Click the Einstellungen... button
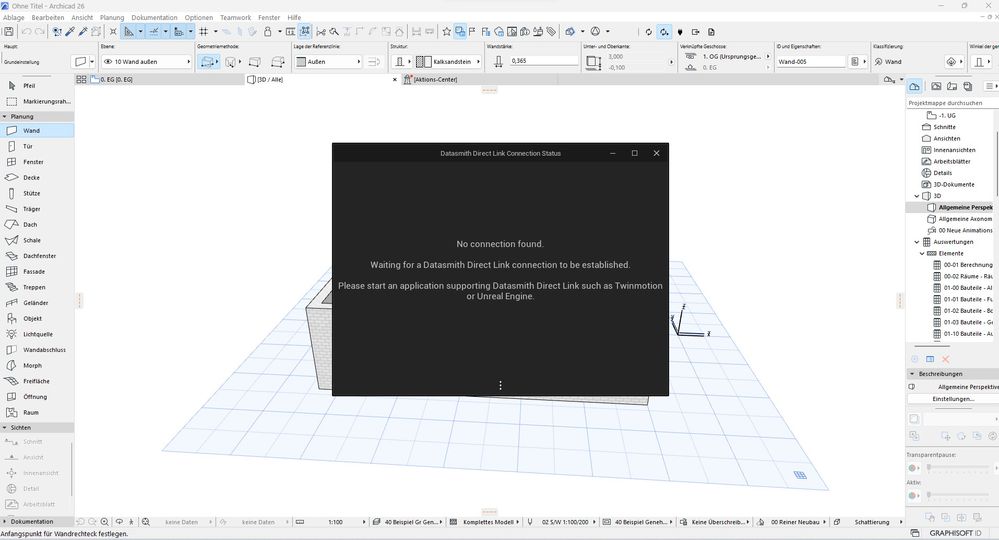The image size is (999, 540). coord(953,399)
